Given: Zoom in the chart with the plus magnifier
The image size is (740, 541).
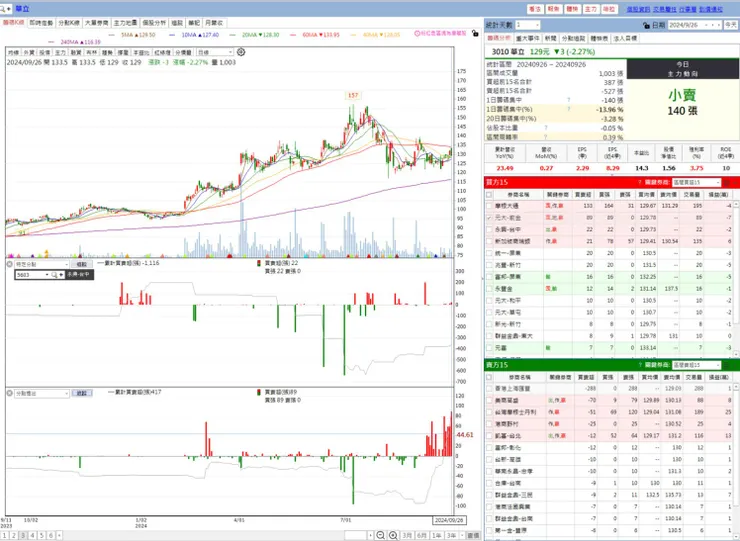Looking at the screenshot, I should pos(393,535).
